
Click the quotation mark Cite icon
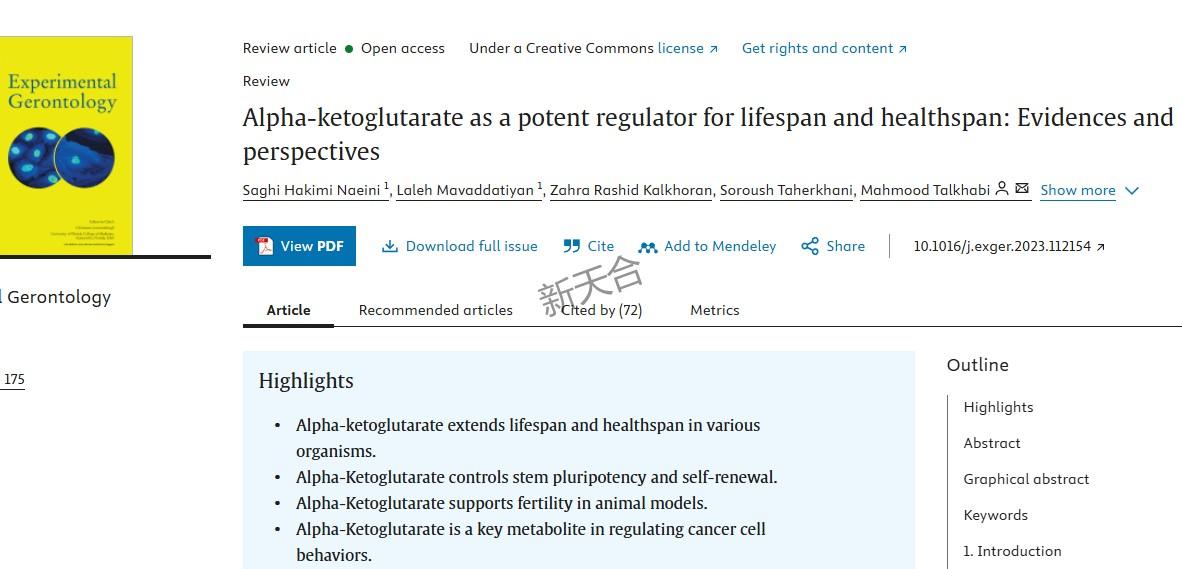tap(571, 246)
